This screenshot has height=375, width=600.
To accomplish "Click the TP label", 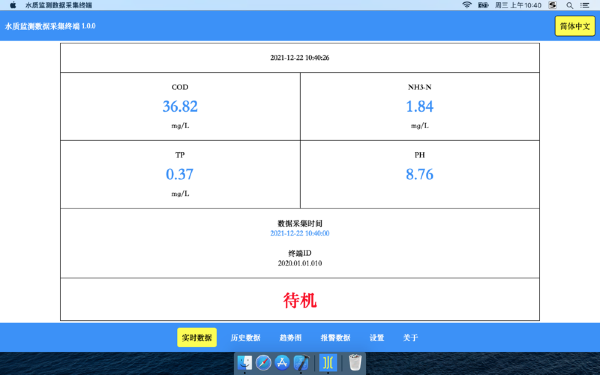I will pos(180,155).
